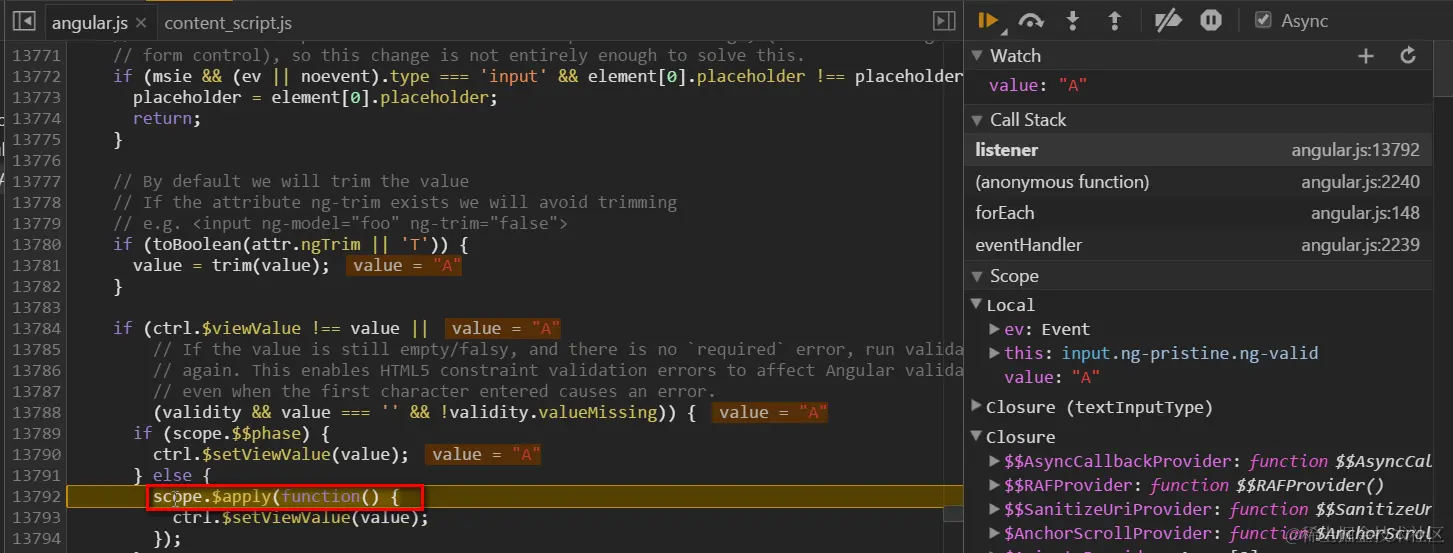
Task: Expand this: input.ng-pristine.ng-valid
Action: click(x=994, y=352)
